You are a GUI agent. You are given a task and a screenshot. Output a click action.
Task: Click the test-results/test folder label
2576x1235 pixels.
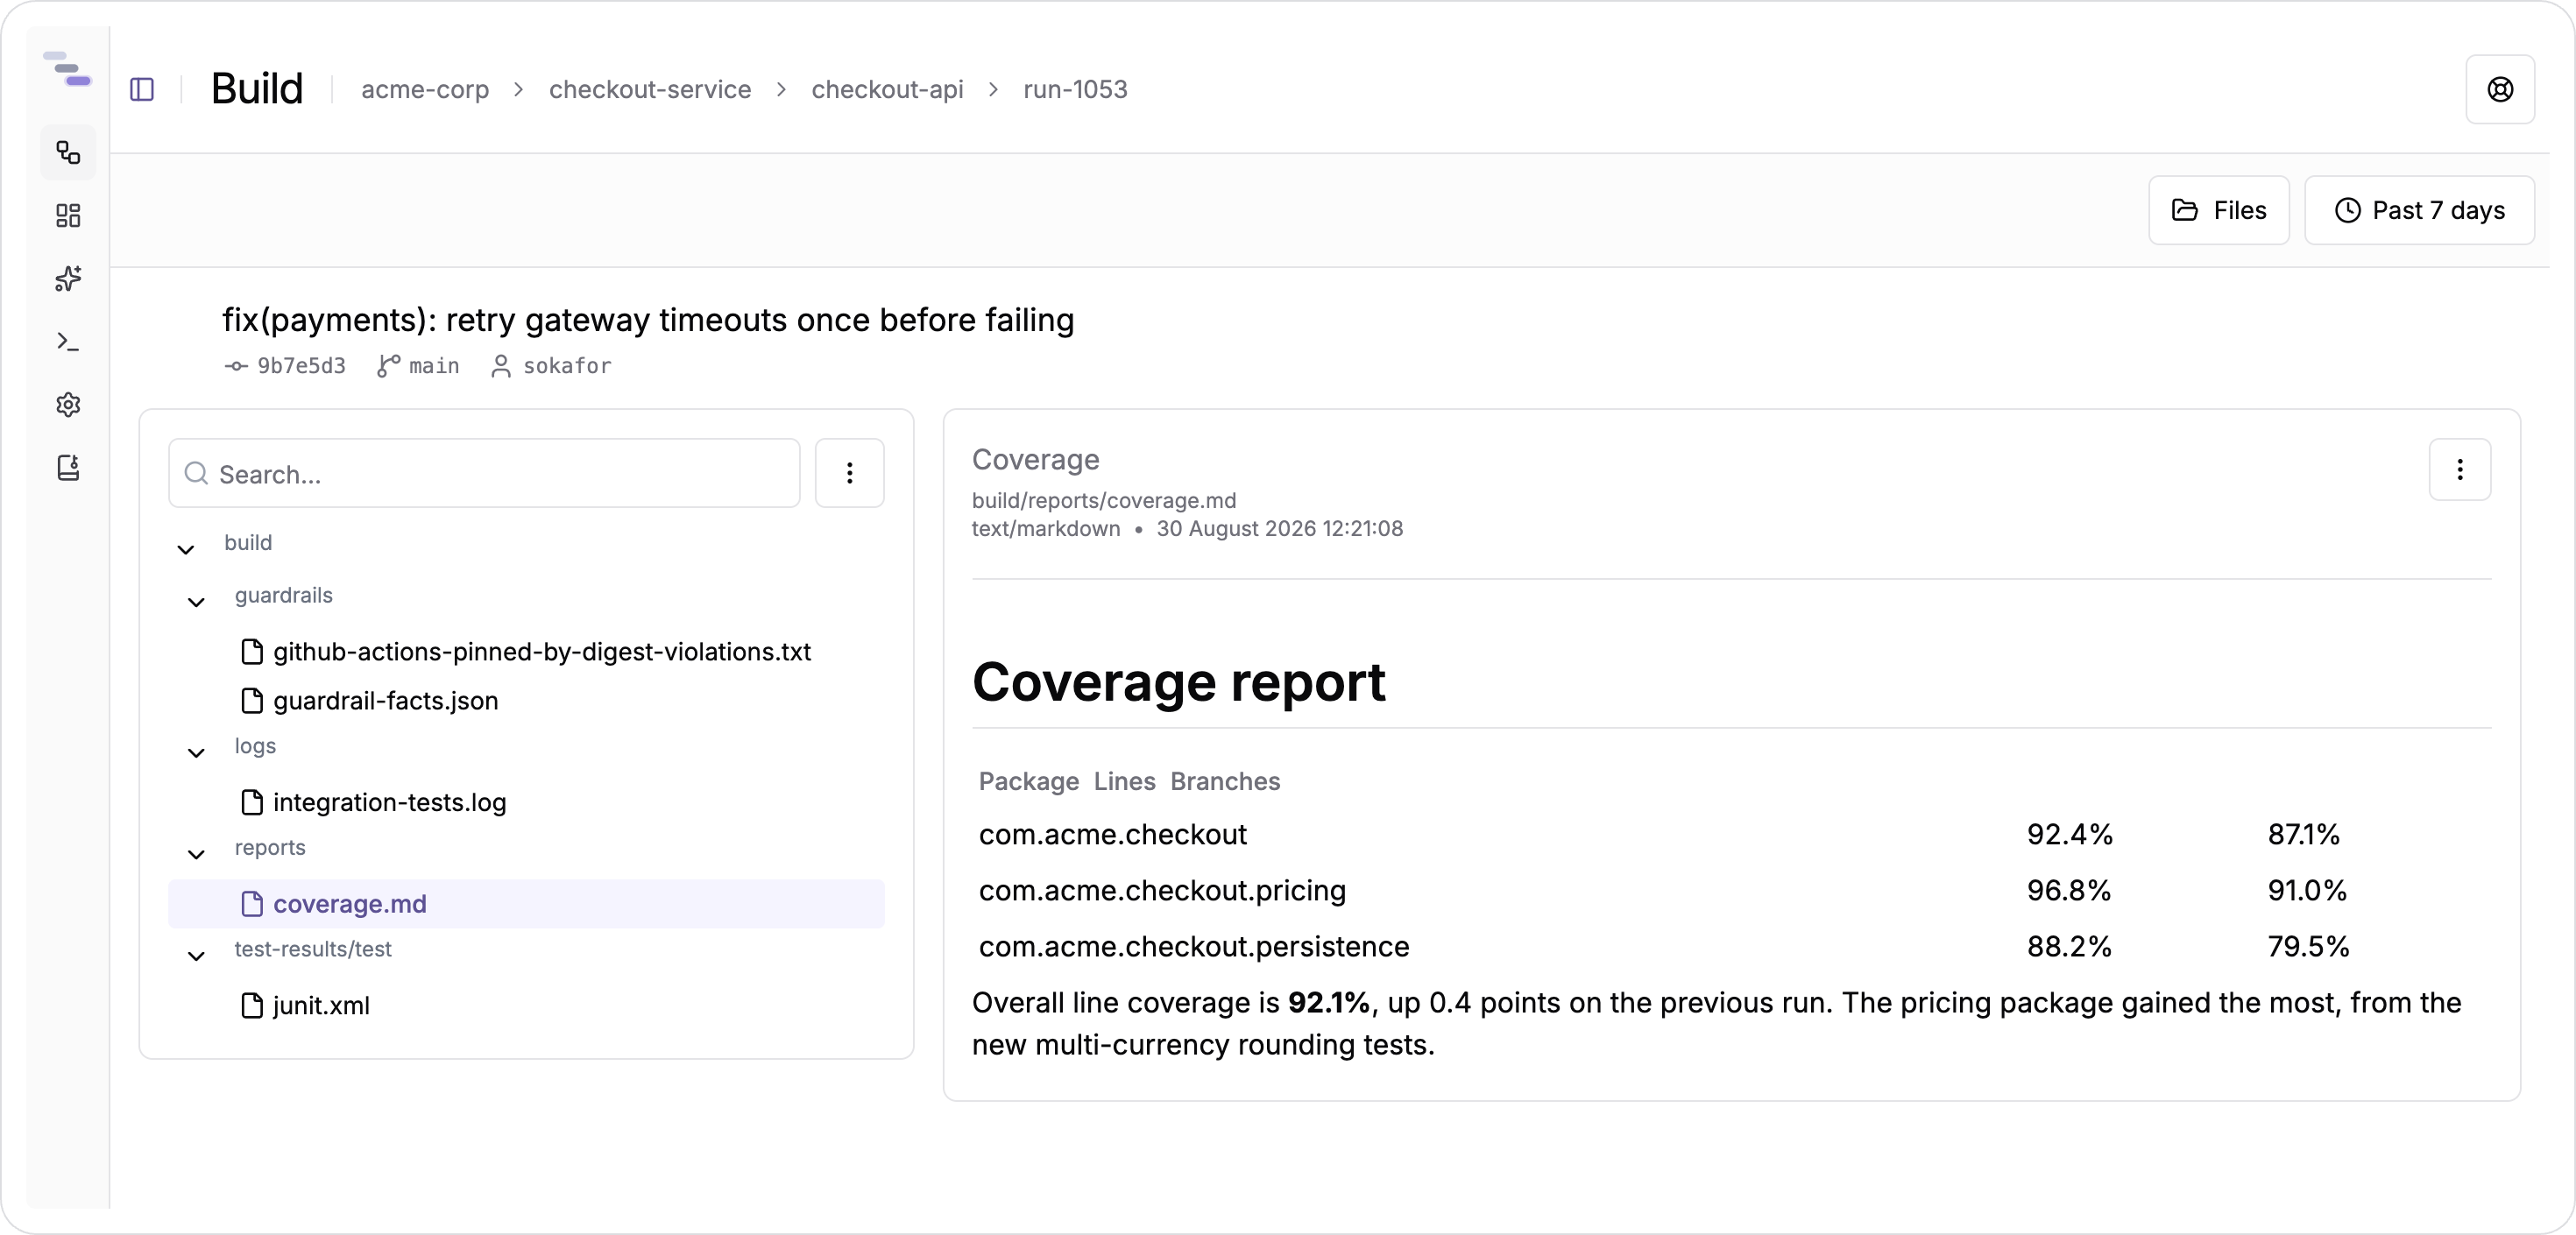[313, 950]
